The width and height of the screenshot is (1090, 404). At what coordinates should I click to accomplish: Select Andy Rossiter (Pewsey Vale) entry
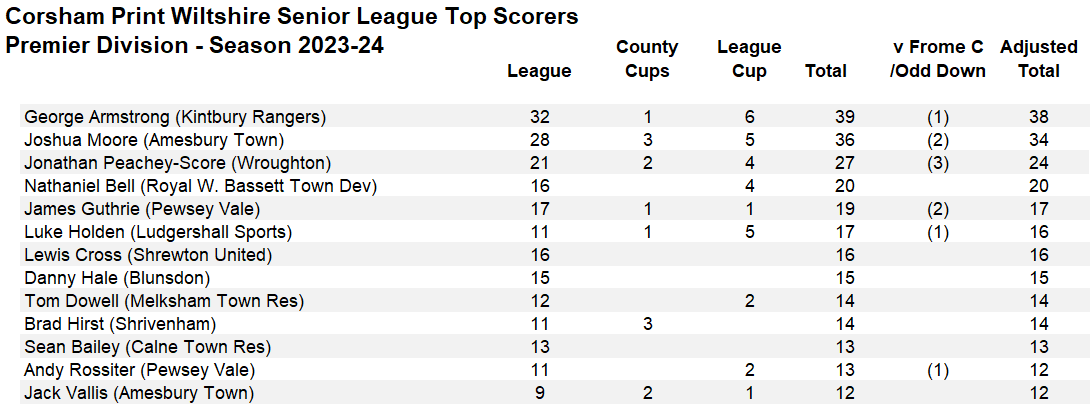click(x=139, y=370)
